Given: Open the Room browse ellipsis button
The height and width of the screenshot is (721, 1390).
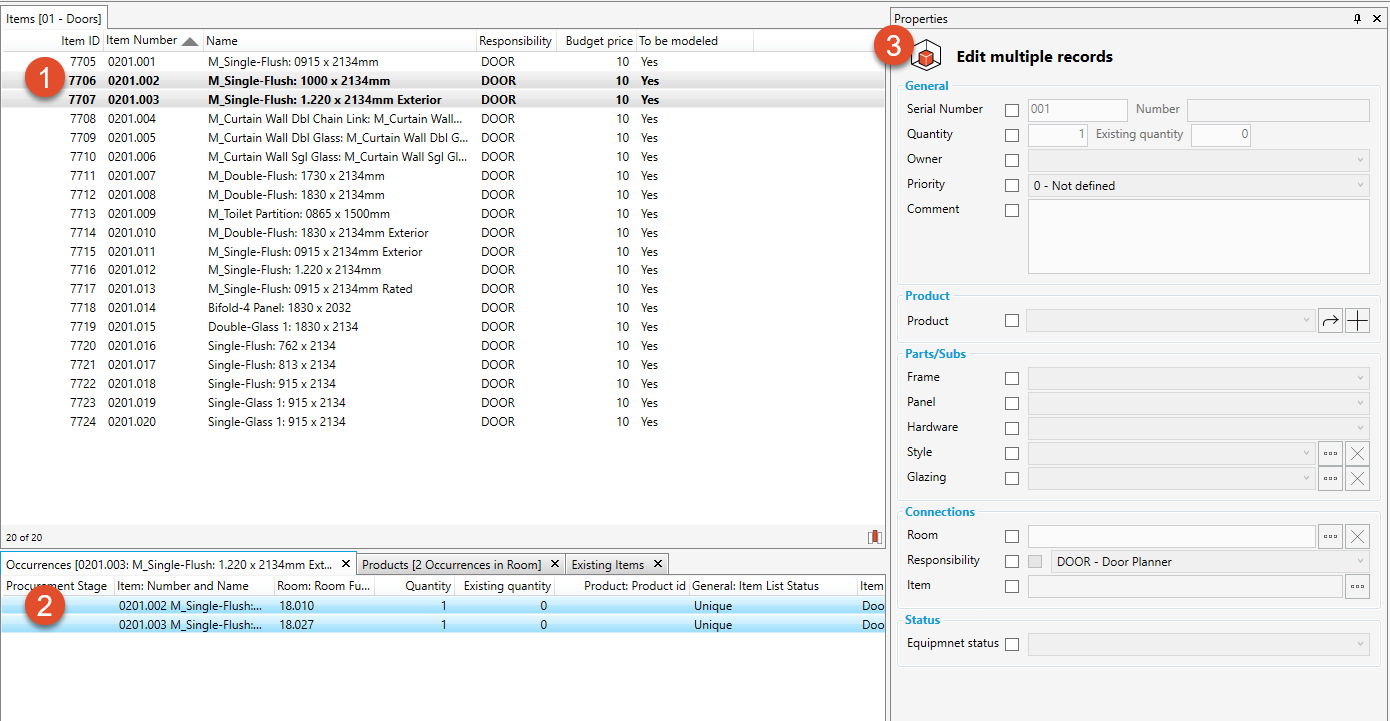Looking at the screenshot, I should (x=1330, y=536).
